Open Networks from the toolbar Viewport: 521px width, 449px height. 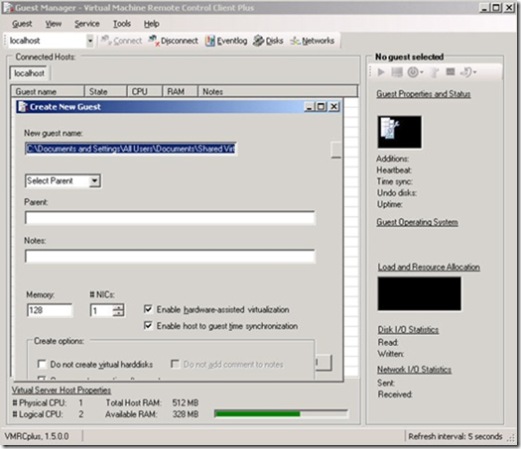point(312,41)
